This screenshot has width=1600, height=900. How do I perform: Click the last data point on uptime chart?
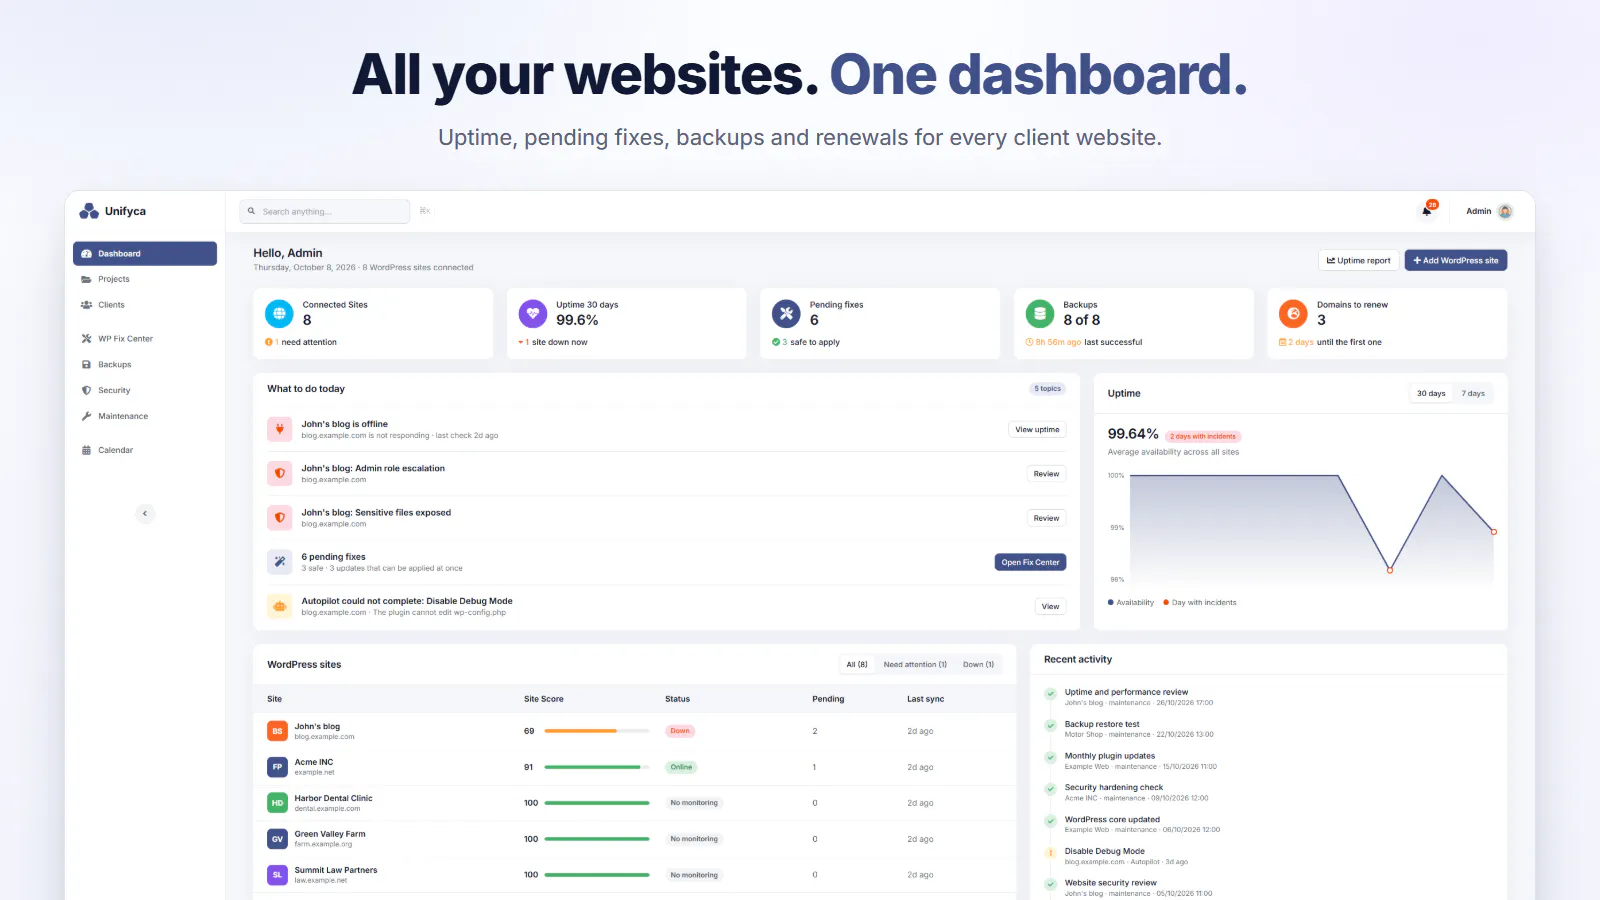[x=1494, y=532]
